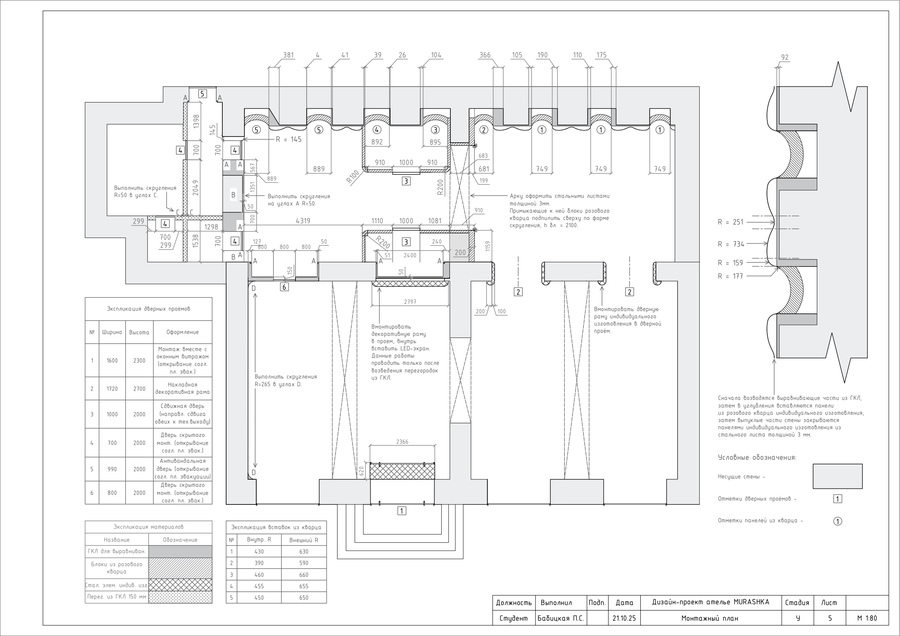Select the R = 734 radius label

coord(731,244)
